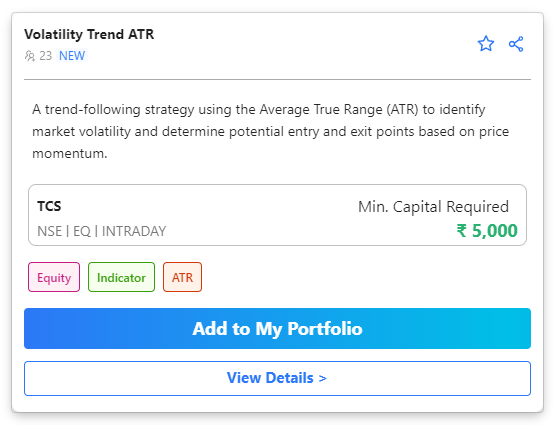Select the NSE exchange label
This screenshot has height=425, width=555.
coord(50,231)
